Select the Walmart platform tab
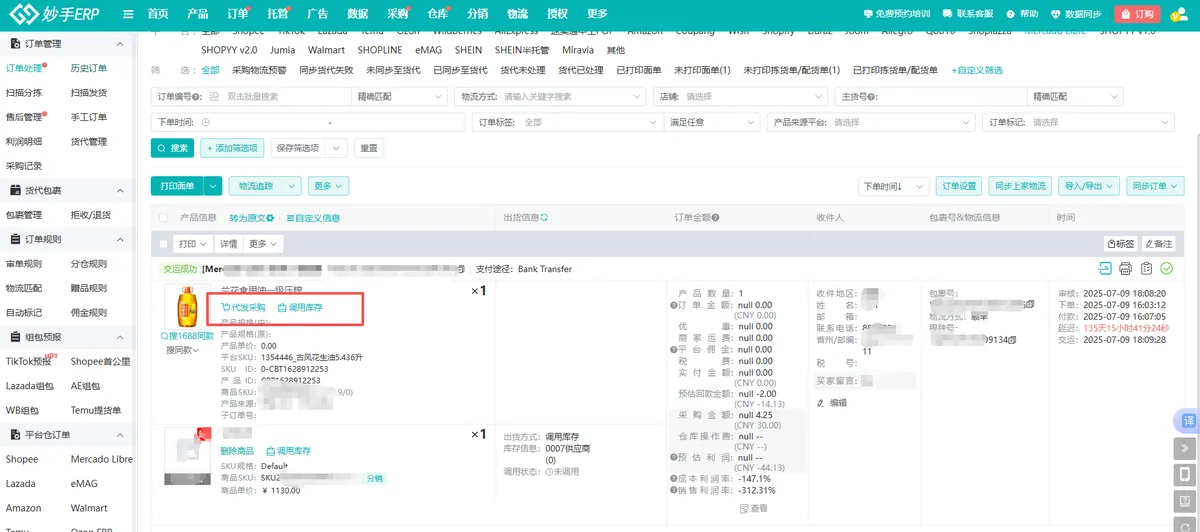The height and width of the screenshot is (532, 1200). [x=326, y=50]
